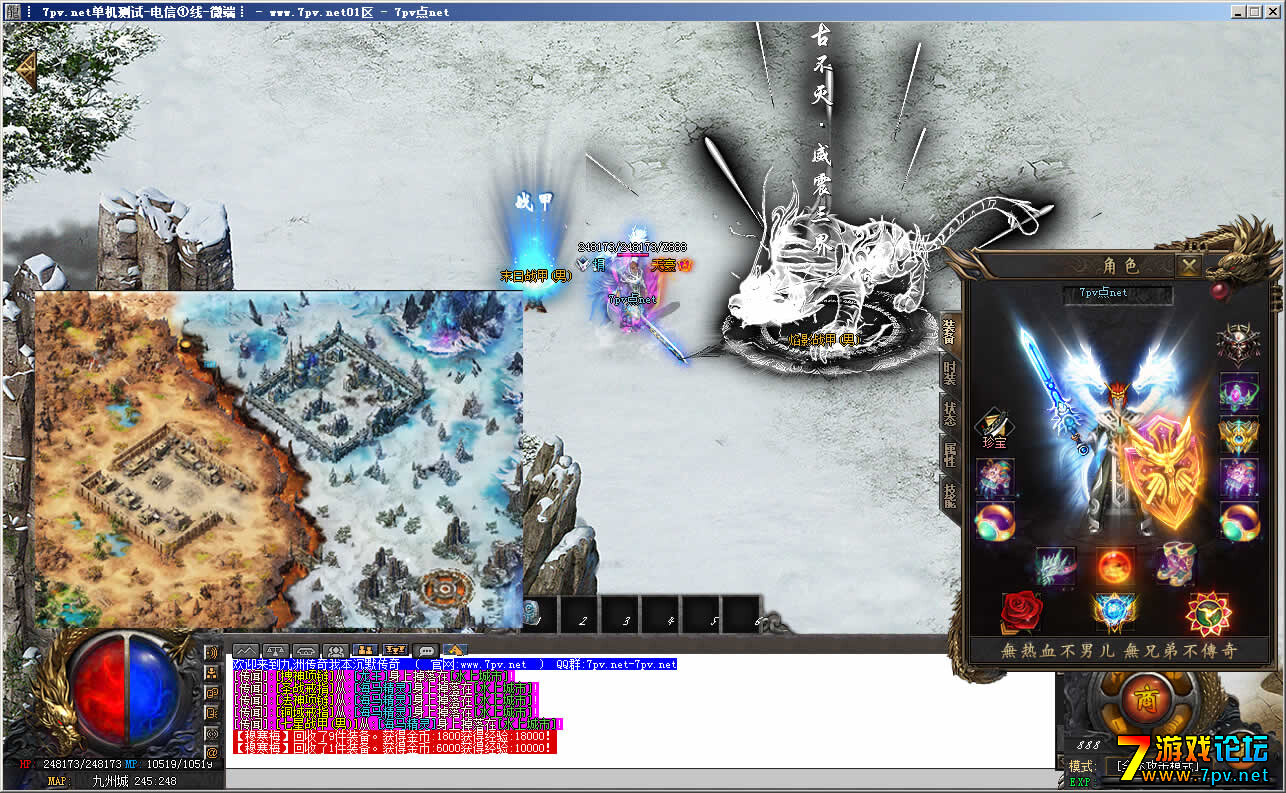Click the grey two-people group icon
The width and height of the screenshot is (1286, 793).
(x=336, y=650)
